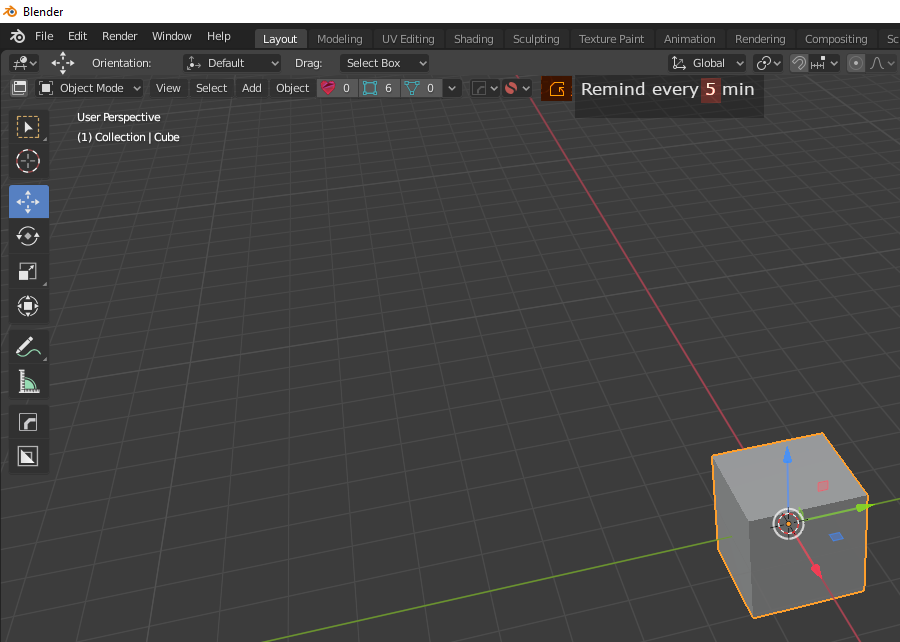
Task: Select the Select Box tool icon
Action: click(28, 127)
